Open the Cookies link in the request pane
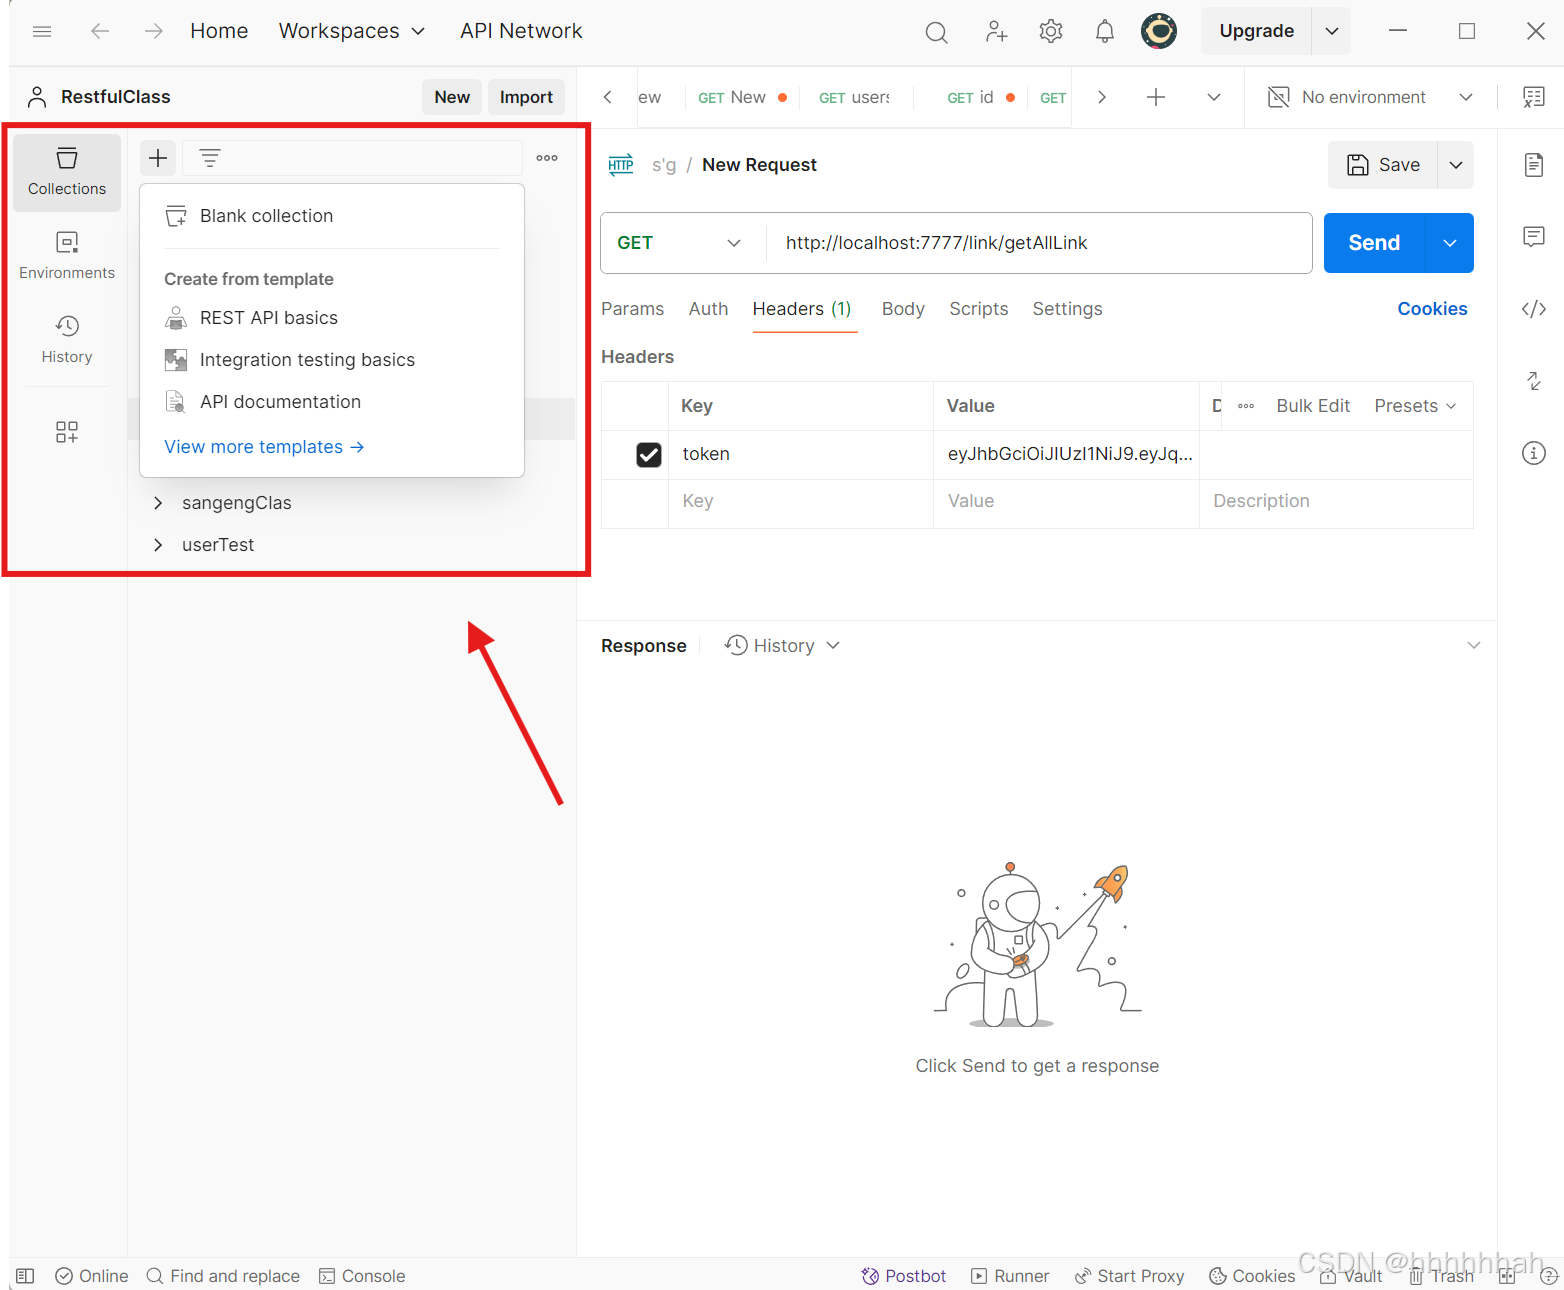Viewport: 1564px width, 1290px height. 1432,309
